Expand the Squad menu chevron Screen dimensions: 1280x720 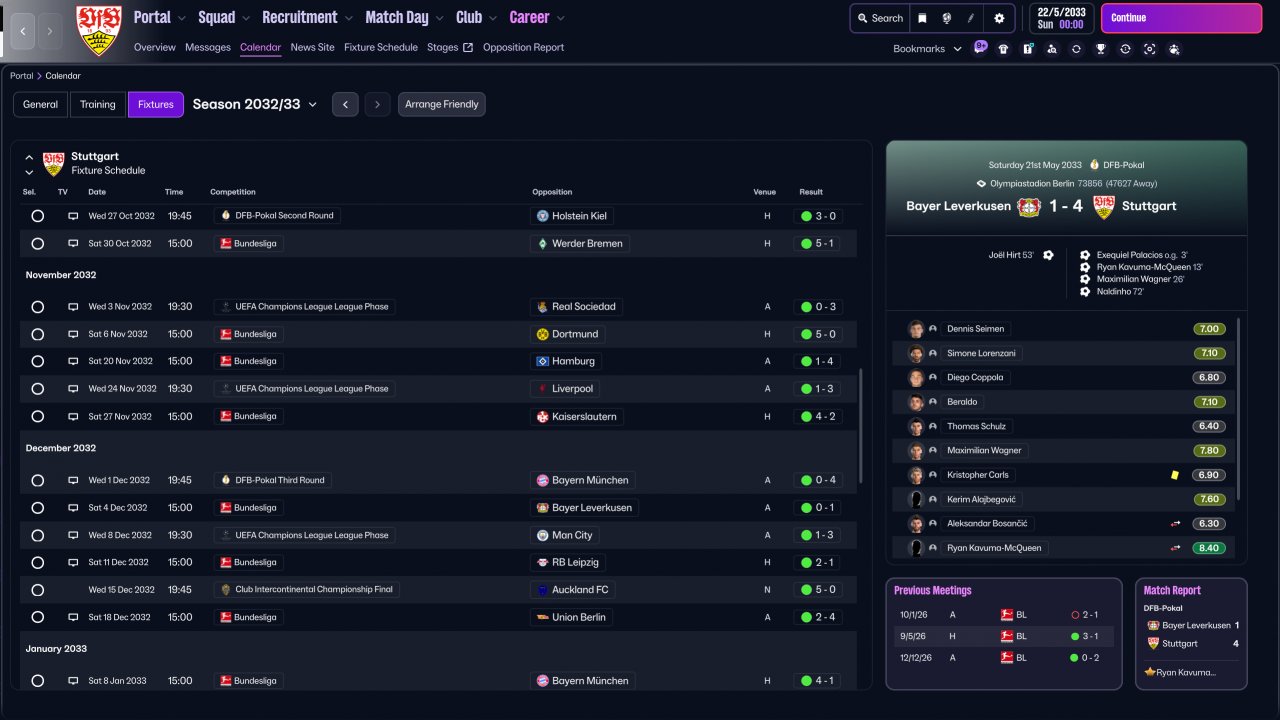245,18
